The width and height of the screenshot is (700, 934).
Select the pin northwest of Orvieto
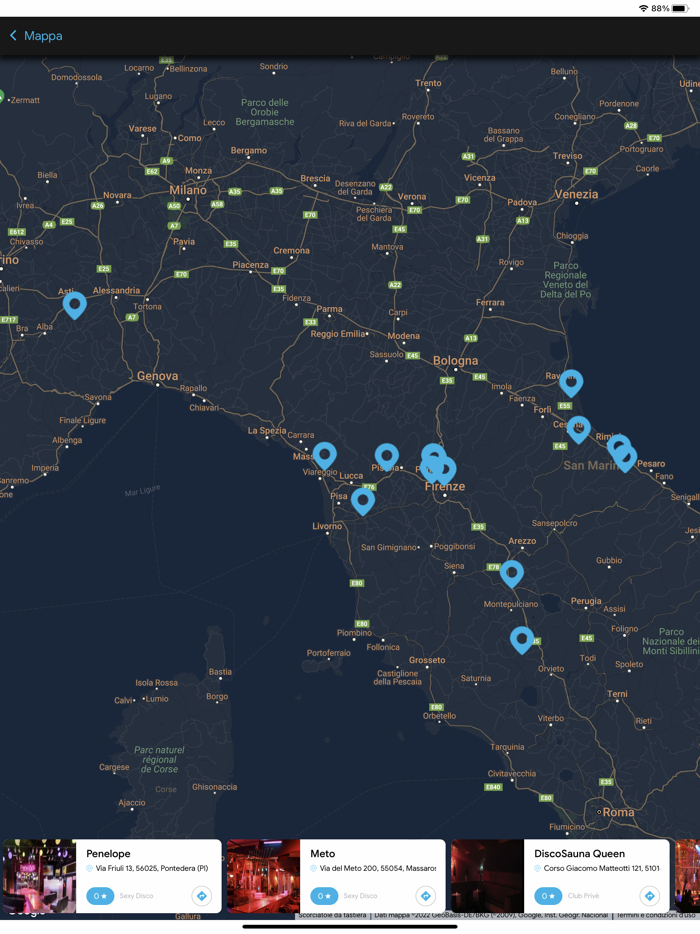(x=522, y=640)
